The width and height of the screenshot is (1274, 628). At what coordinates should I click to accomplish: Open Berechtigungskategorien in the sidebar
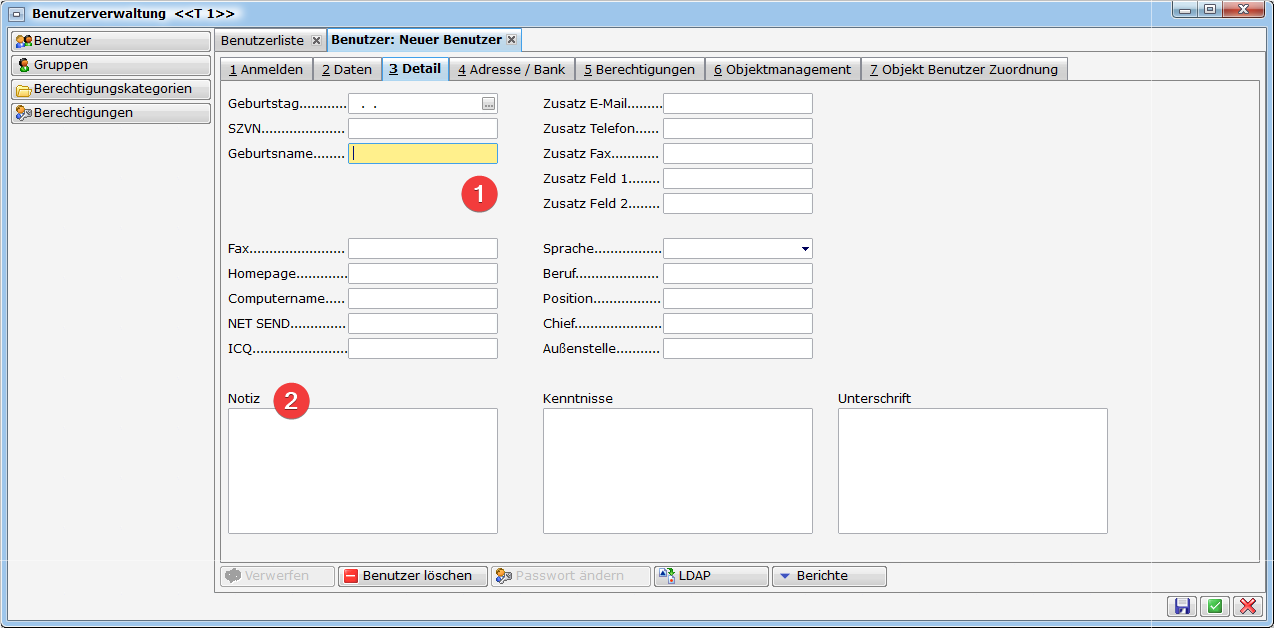point(110,89)
